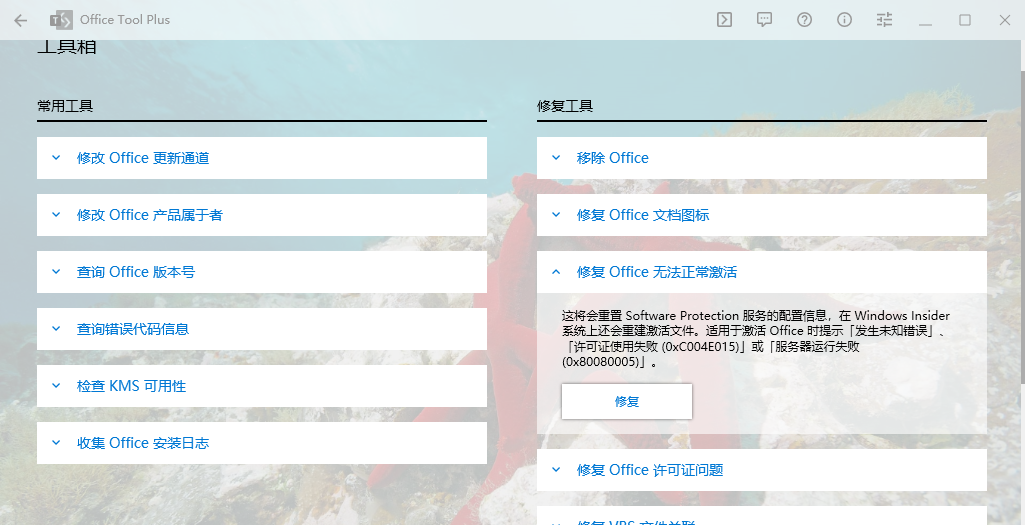The height and width of the screenshot is (525, 1025).
Task: Expand chevron beside 修复 Office 文档图标
Action: [x=556, y=214]
